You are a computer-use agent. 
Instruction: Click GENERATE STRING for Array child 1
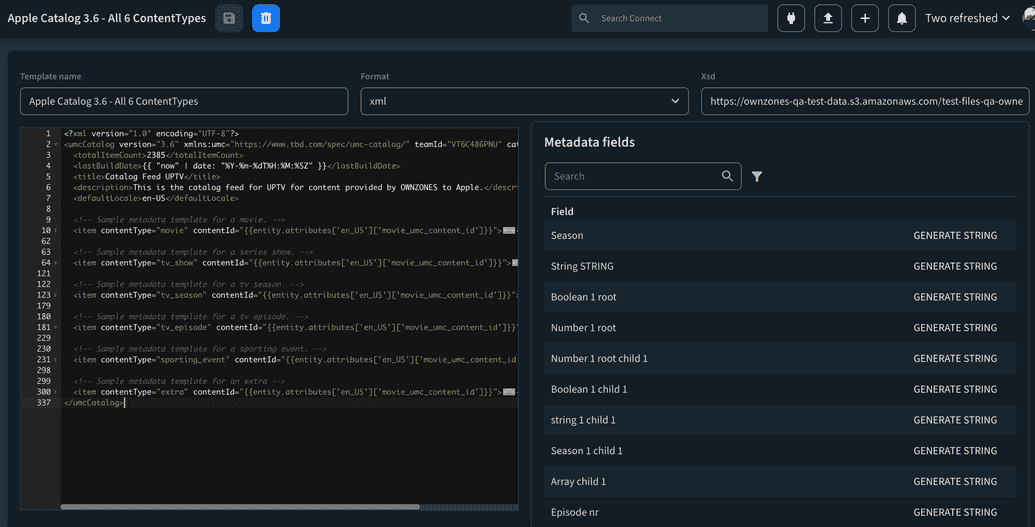[955, 482]
